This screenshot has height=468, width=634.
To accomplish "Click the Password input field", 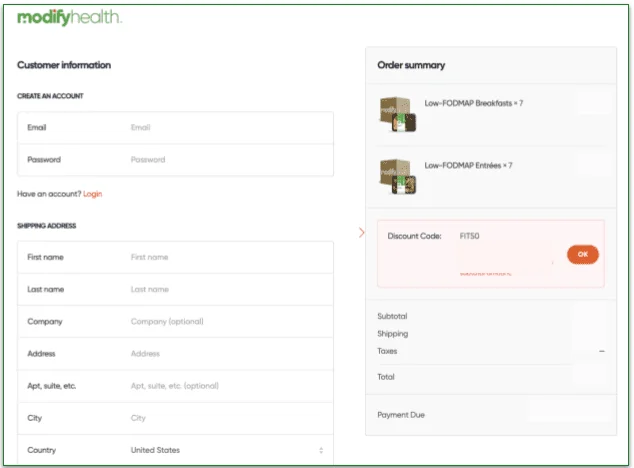I will coord(175,160).
